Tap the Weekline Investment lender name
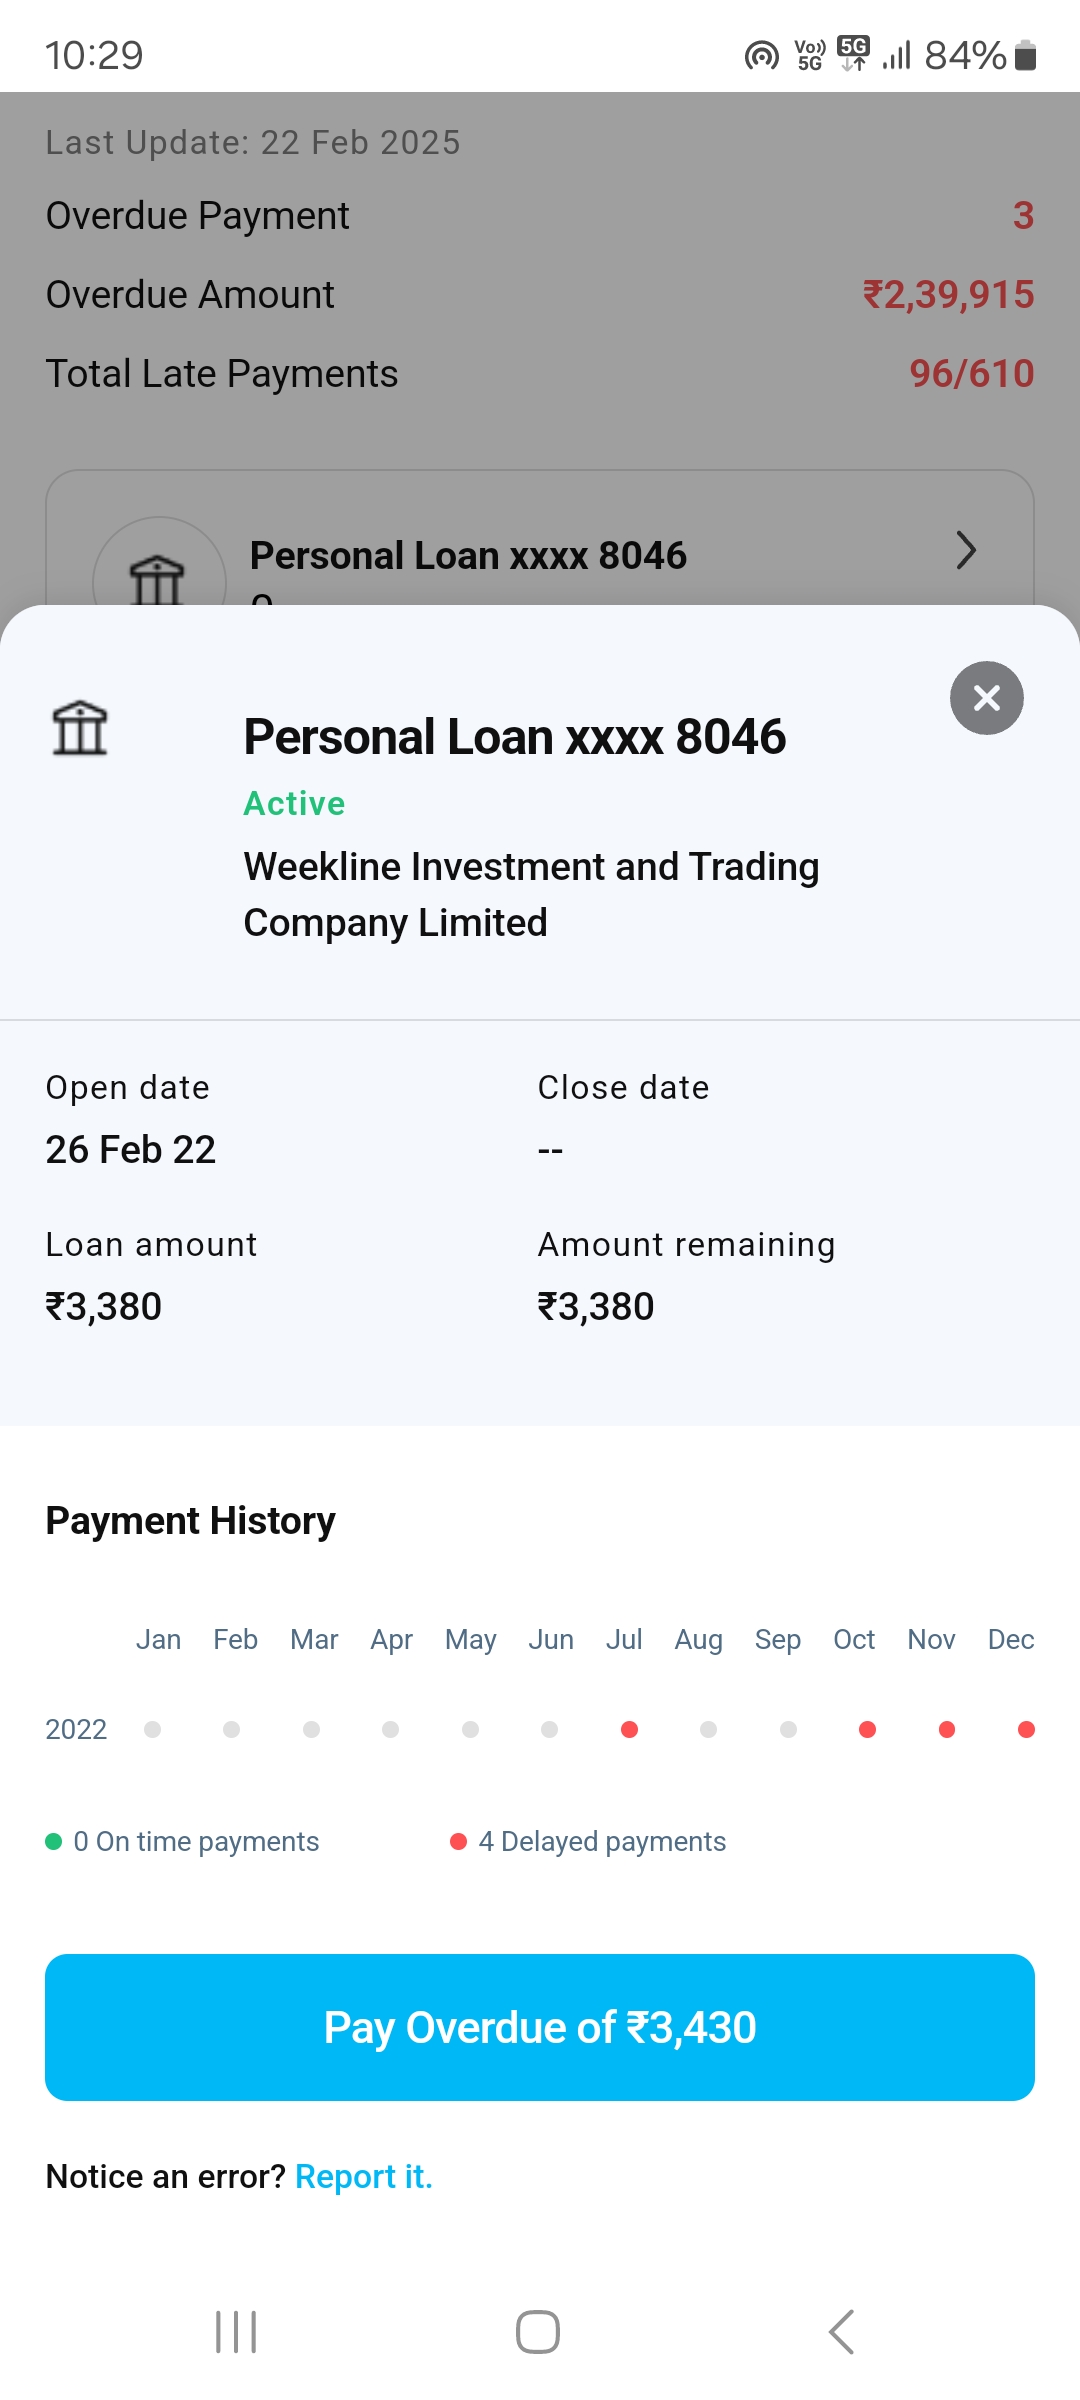 coord(531,894)
